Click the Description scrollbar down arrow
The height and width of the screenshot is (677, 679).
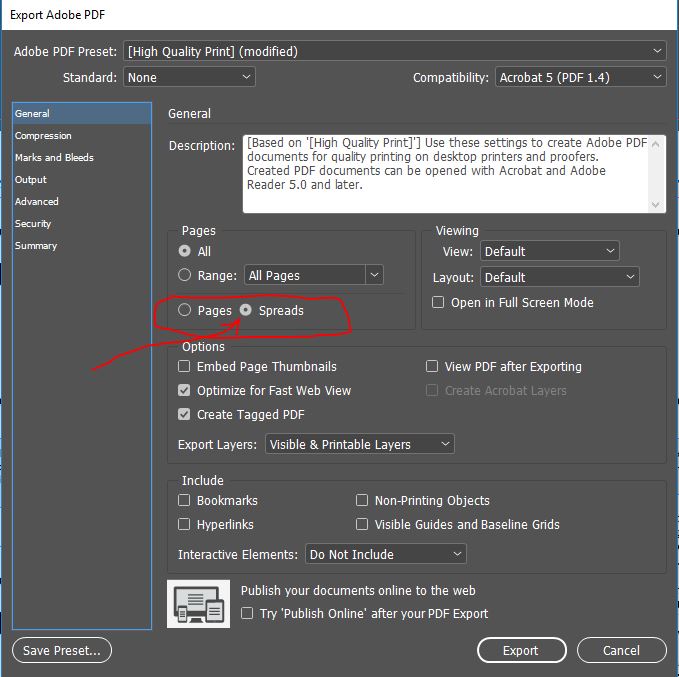[x=656, y=204]
